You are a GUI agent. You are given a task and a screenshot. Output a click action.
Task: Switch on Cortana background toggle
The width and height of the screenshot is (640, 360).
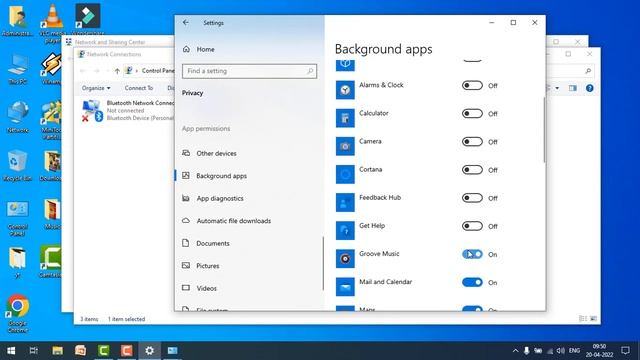pos(472,170)
